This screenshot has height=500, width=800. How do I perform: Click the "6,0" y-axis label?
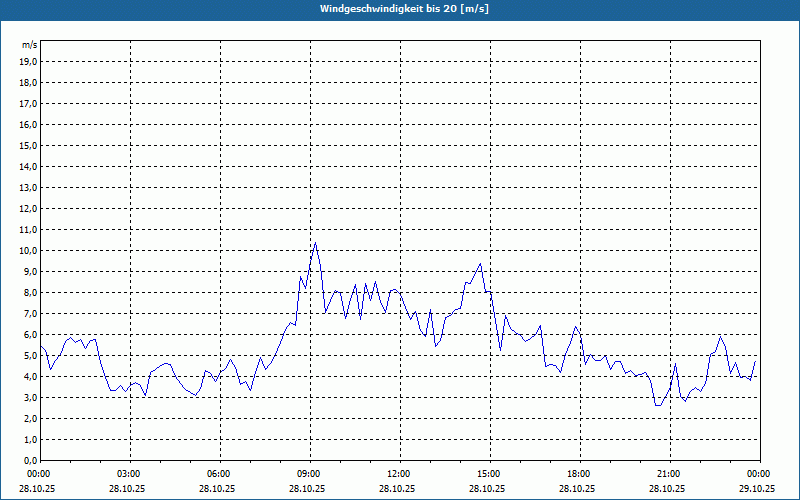31,335
